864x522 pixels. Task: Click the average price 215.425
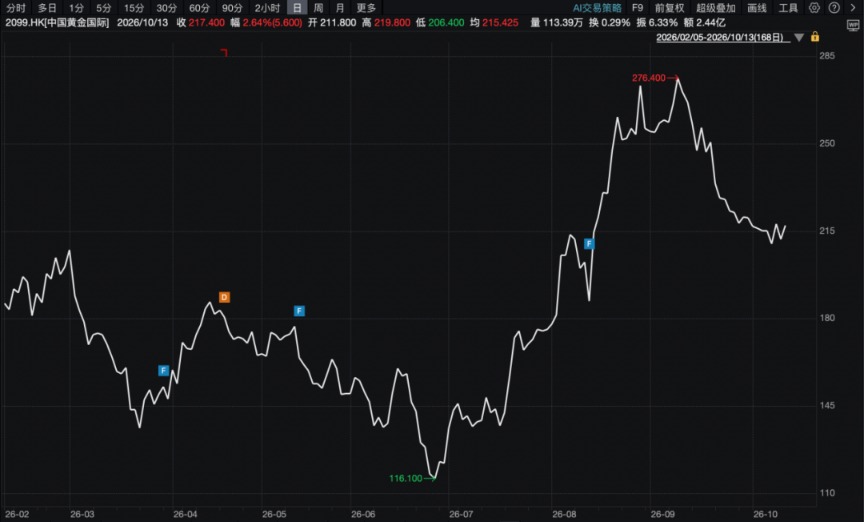(x=500, y=23)
